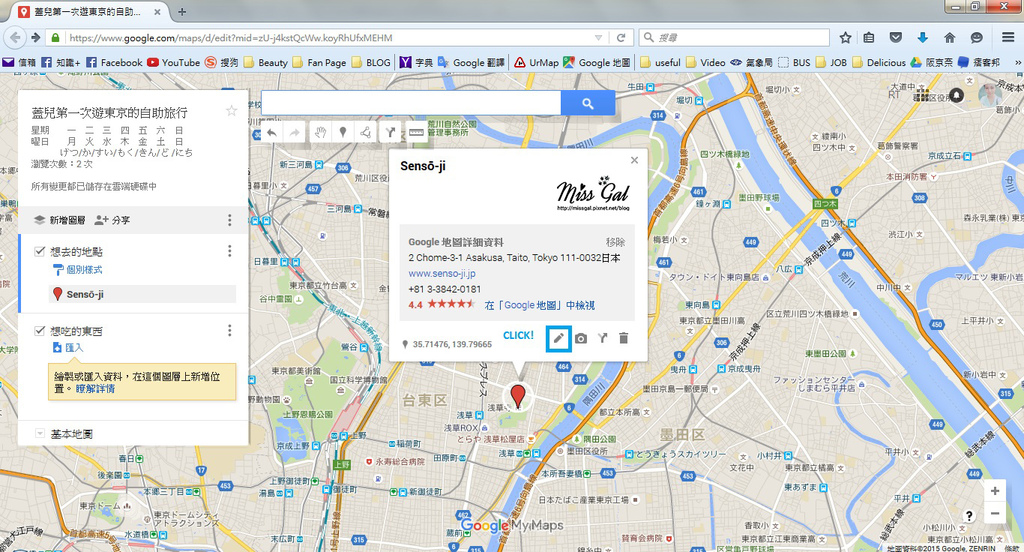This screenshot has height=552, width=1024.
Task: Go to Firefox home page icon
Action: pos(950,38)
